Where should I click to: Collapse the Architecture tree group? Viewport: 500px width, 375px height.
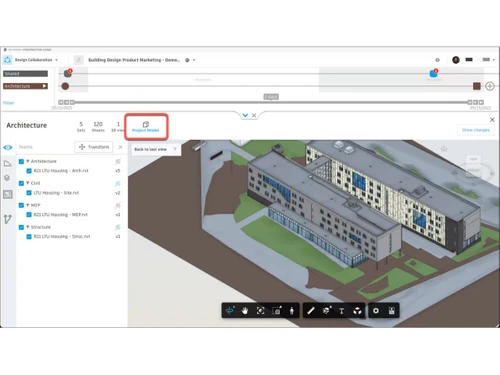pos(28,161)
